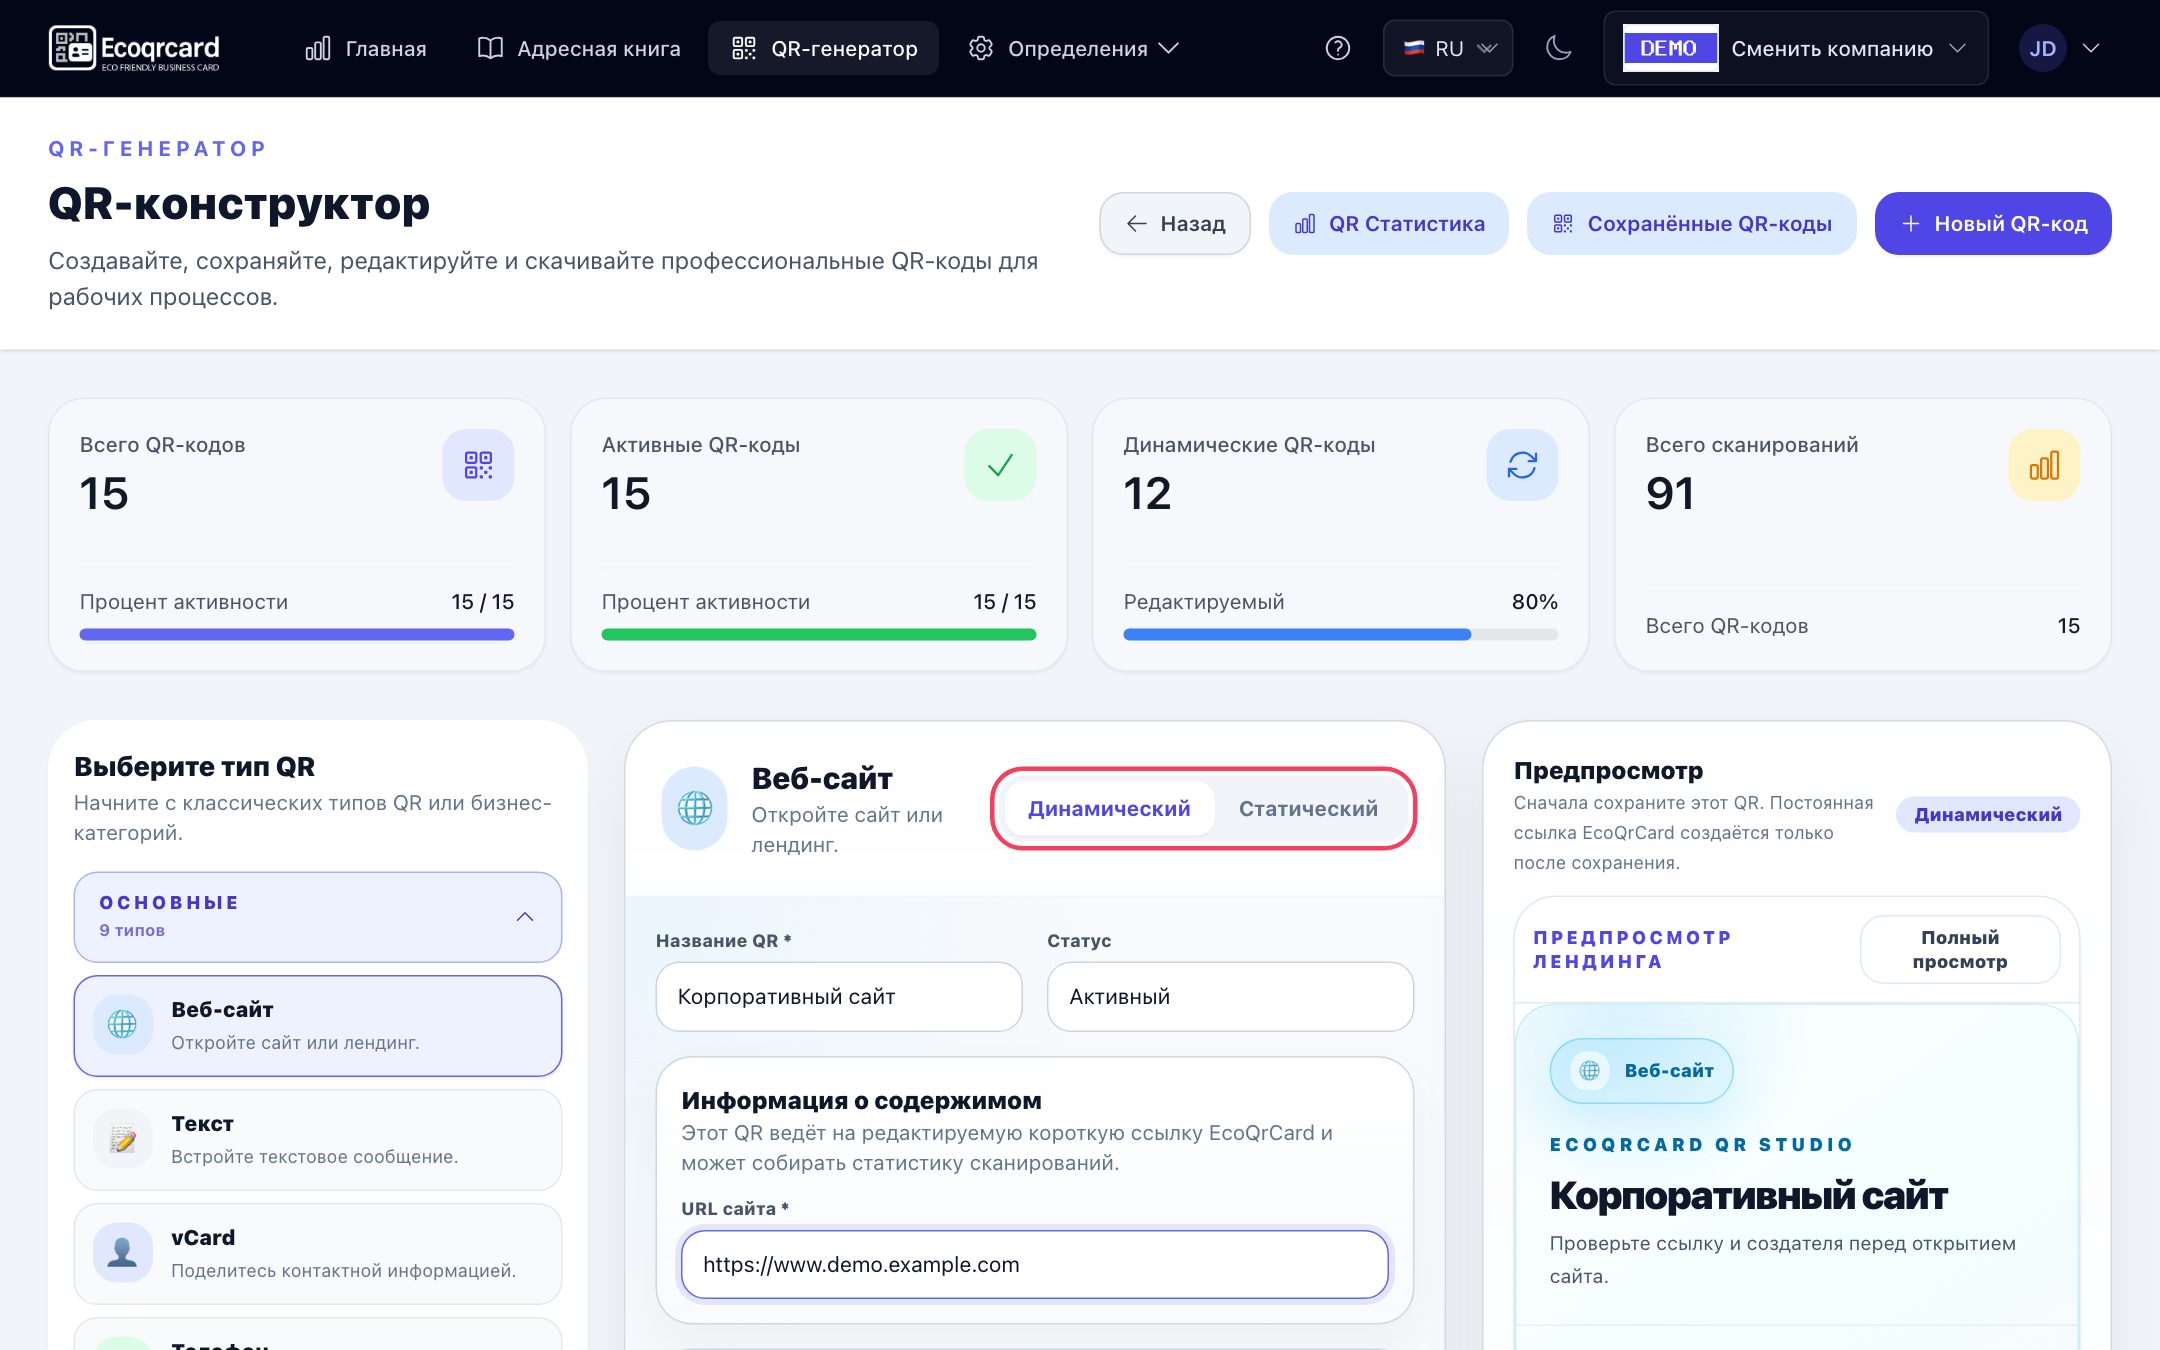Toggle dark mode moon icon

(x=1558, y=48)
